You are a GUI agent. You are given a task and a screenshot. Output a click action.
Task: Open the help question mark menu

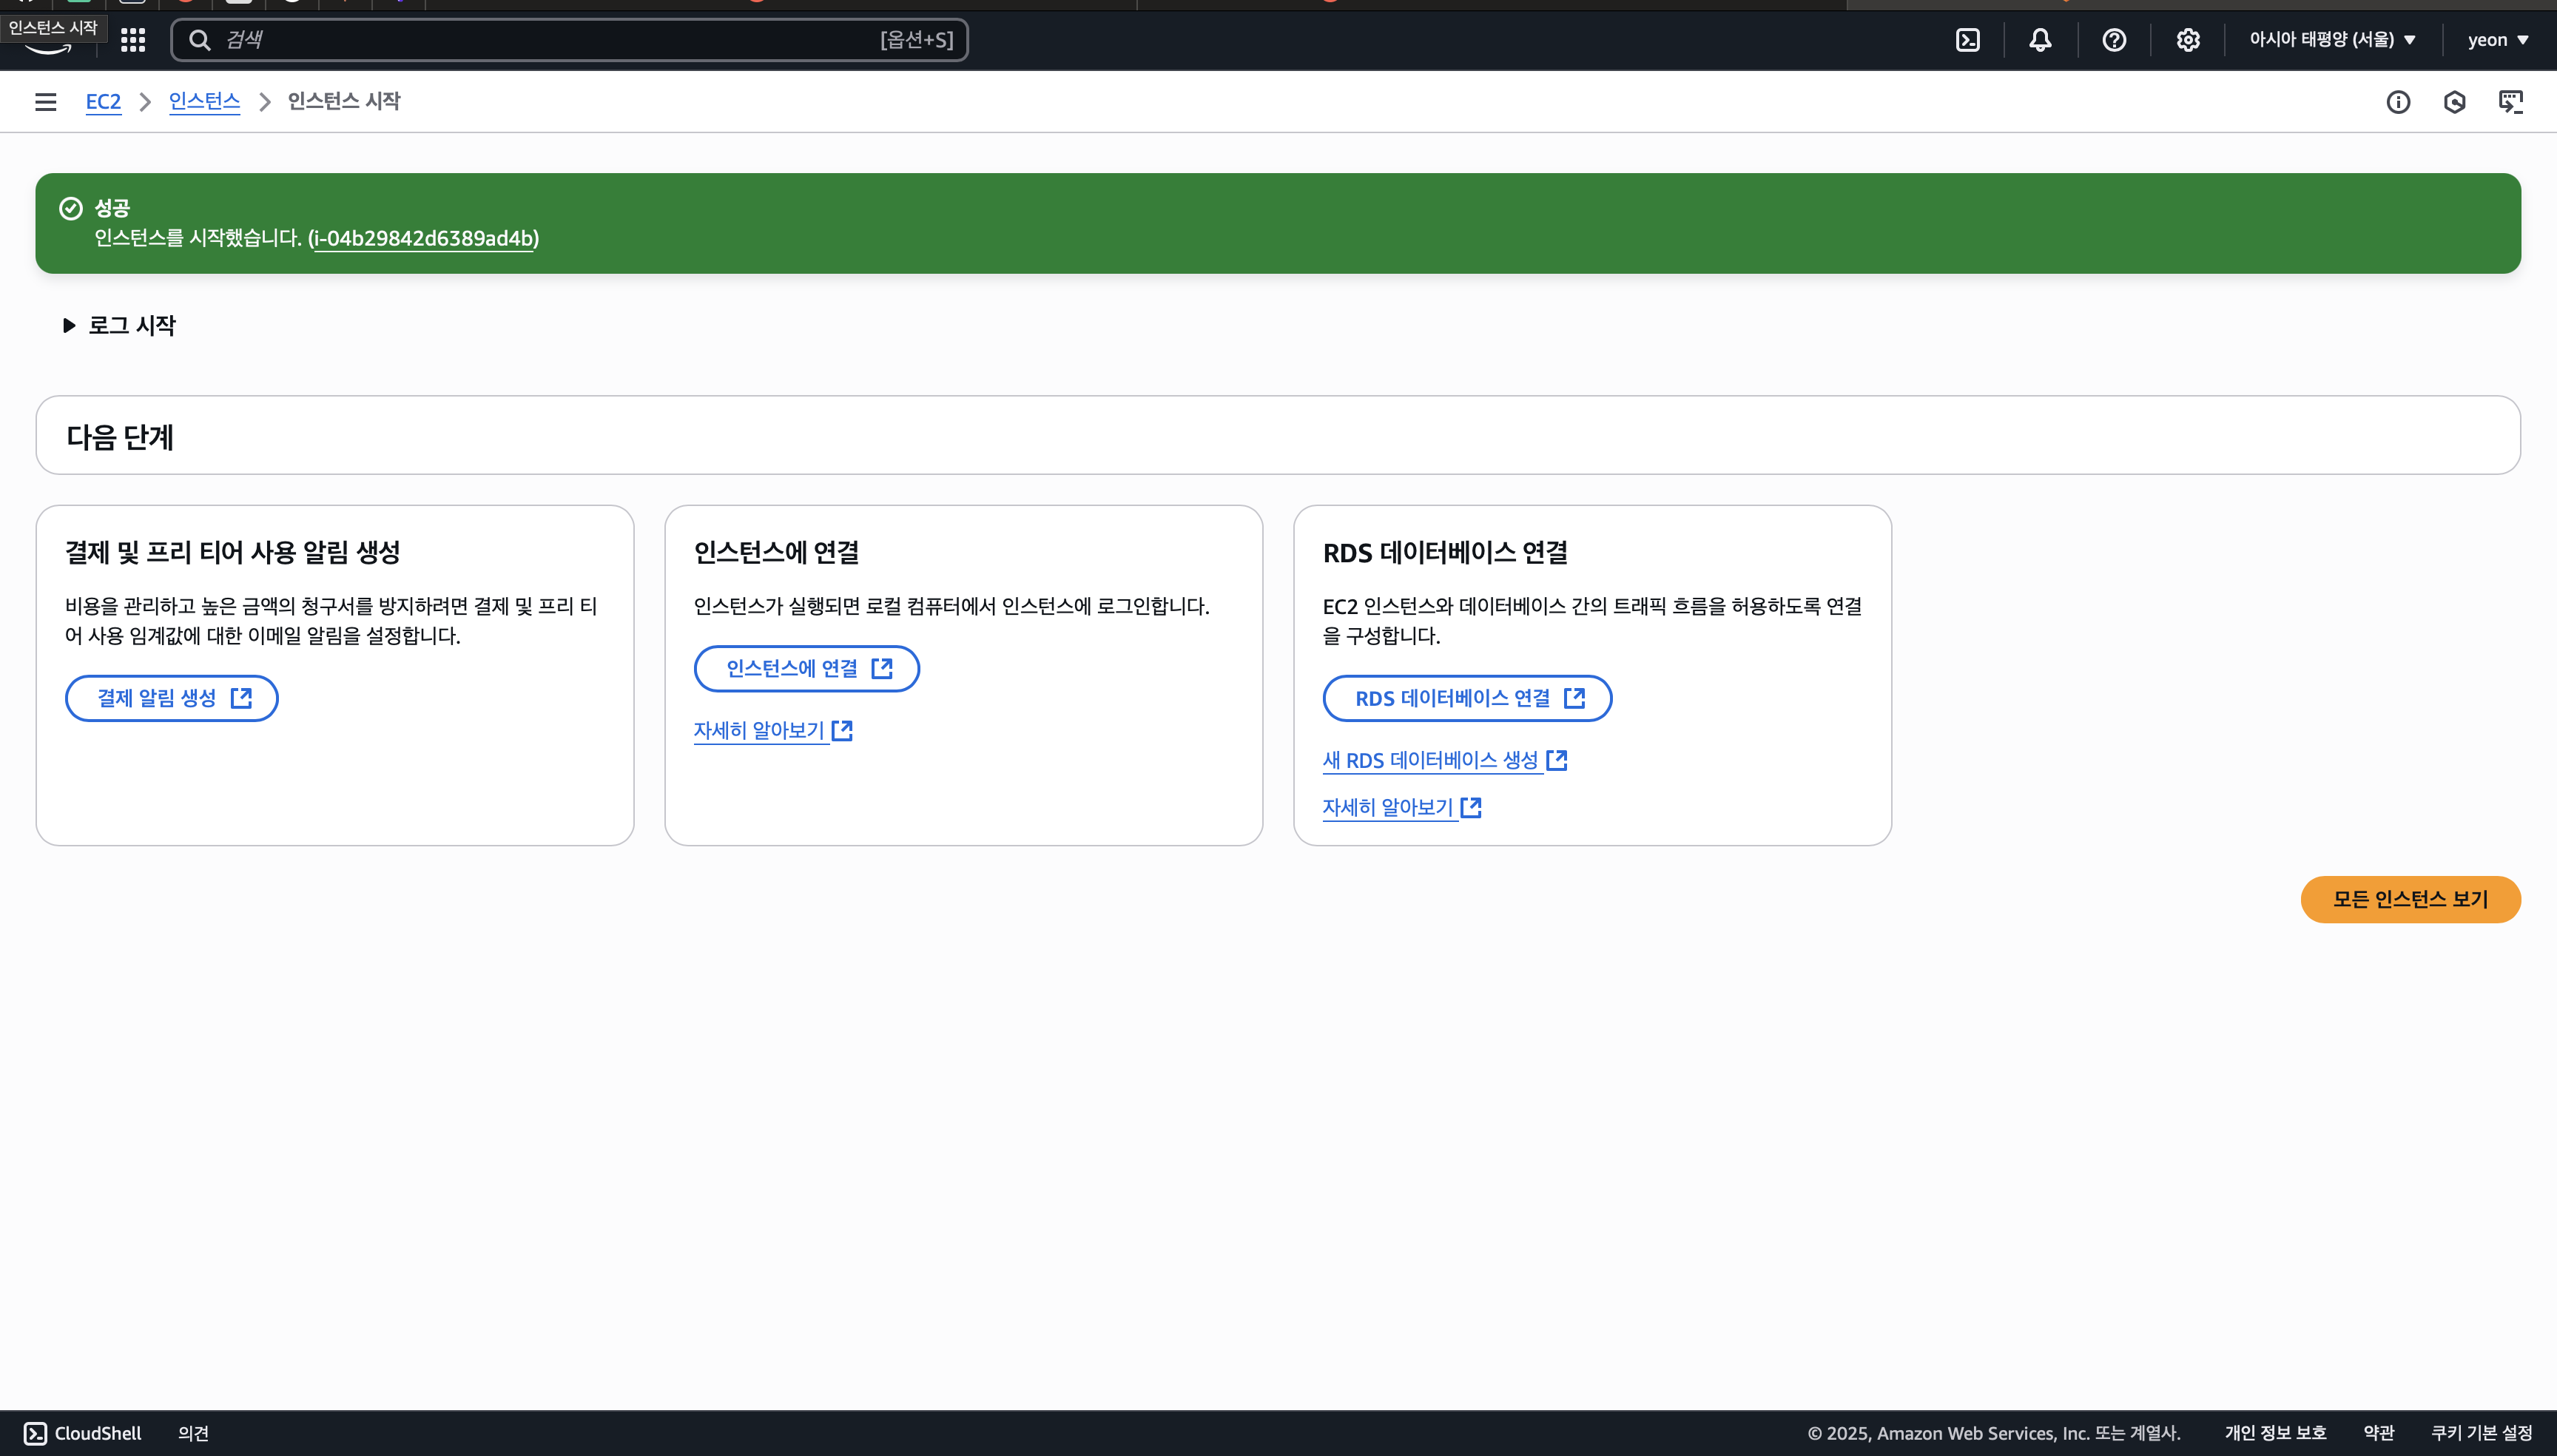pos(2114,40)
